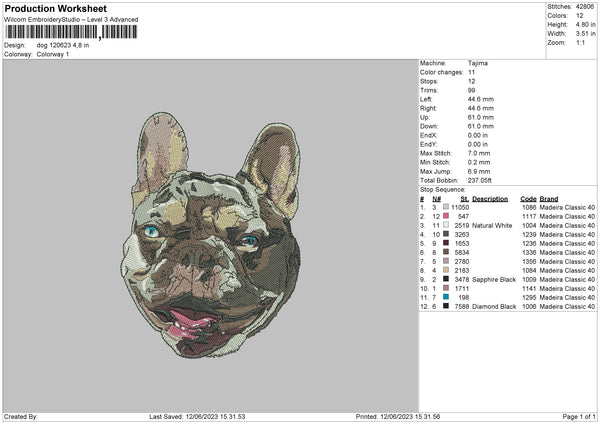Click the pink thread color swatch
Screen dimensions: 600x424
click(446, 216)
